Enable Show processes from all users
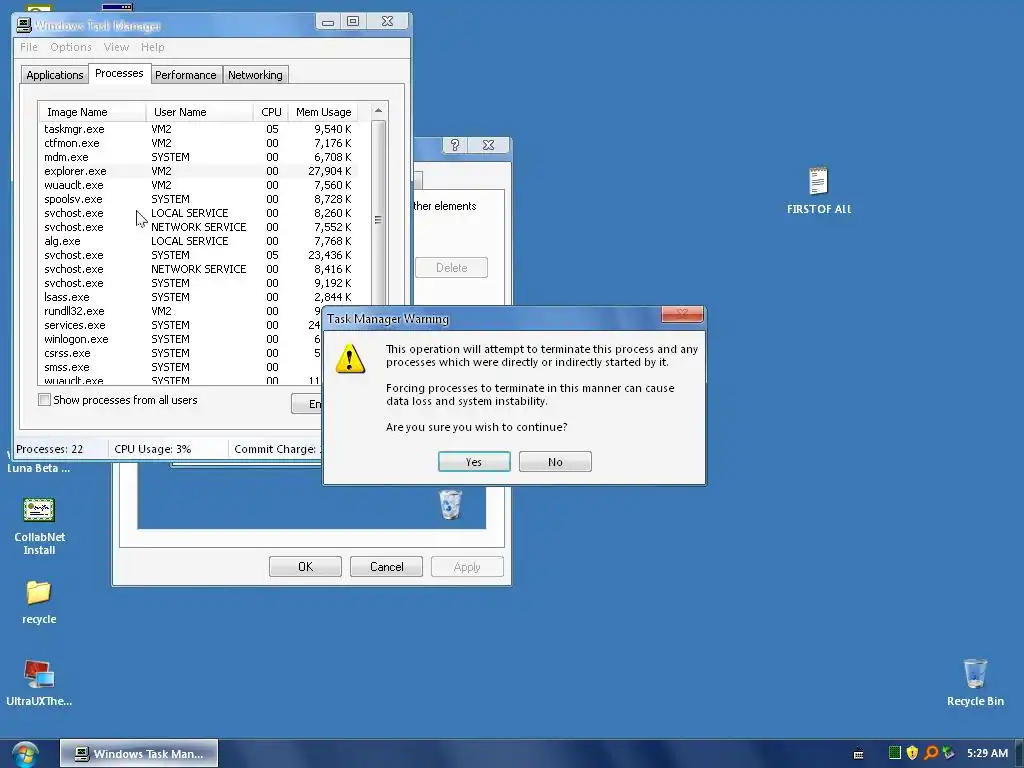The height and width of the screenshot is (768, 1024). [x=44, y=400]
